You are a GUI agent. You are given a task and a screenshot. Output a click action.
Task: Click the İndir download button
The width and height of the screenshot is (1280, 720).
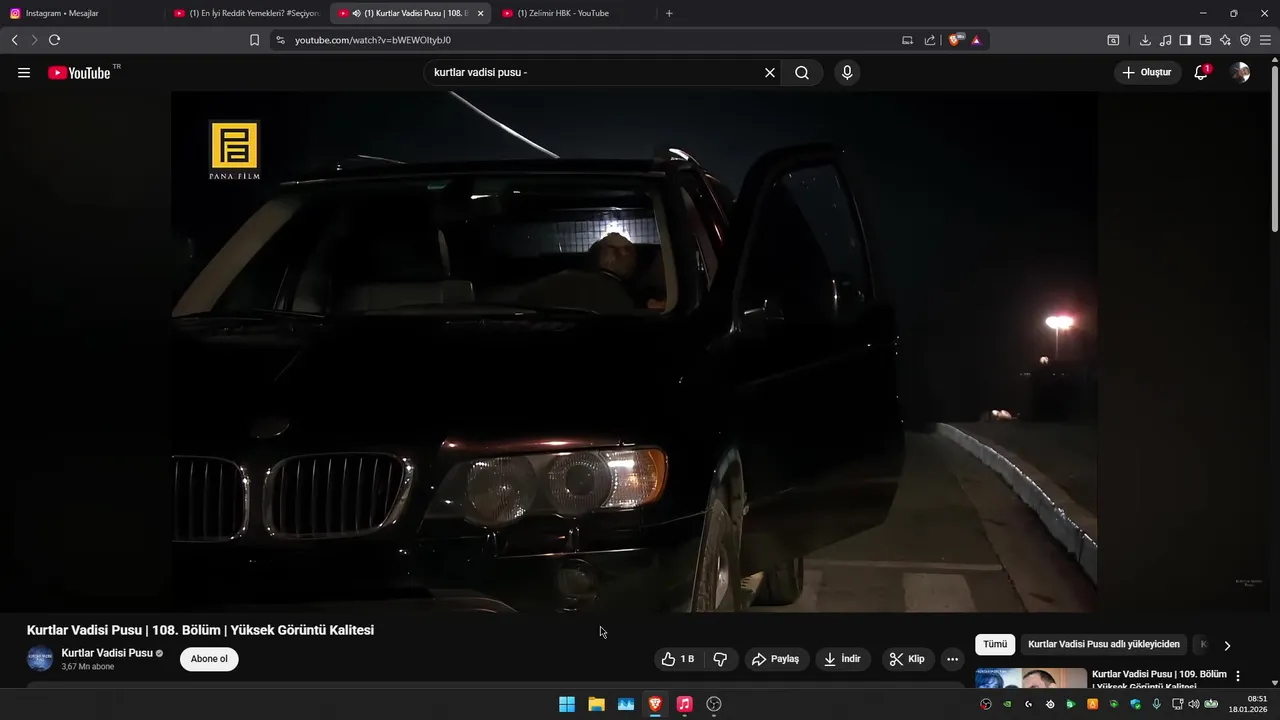coord(843,659)
